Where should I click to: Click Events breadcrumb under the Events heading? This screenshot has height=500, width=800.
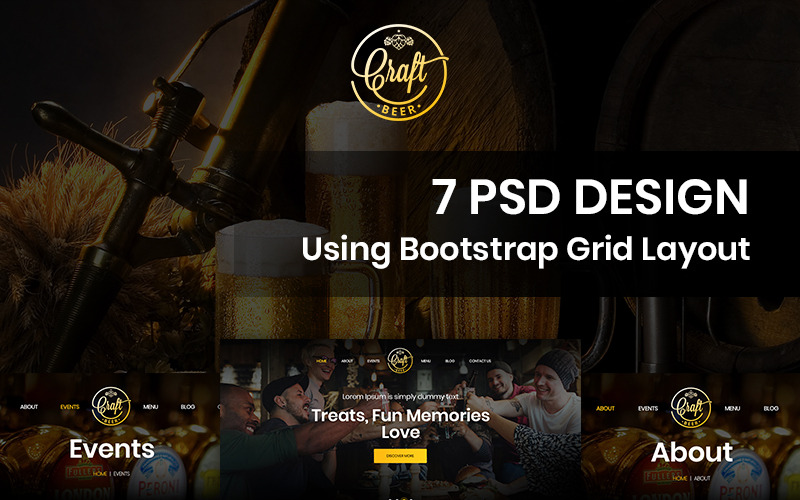[x=121, y=473]
